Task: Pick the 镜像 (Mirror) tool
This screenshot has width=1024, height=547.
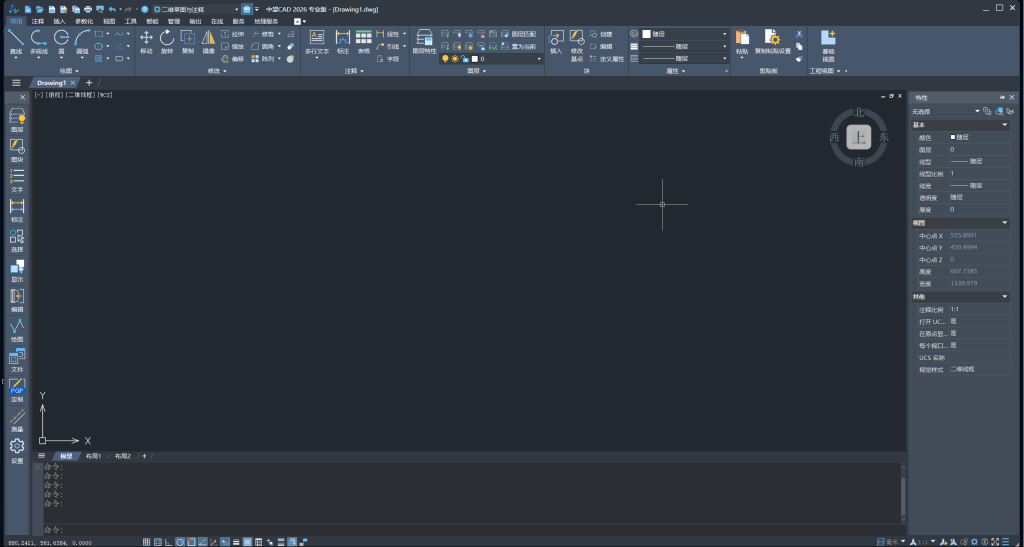Action: pyautogui.click(x=208, y=40)
